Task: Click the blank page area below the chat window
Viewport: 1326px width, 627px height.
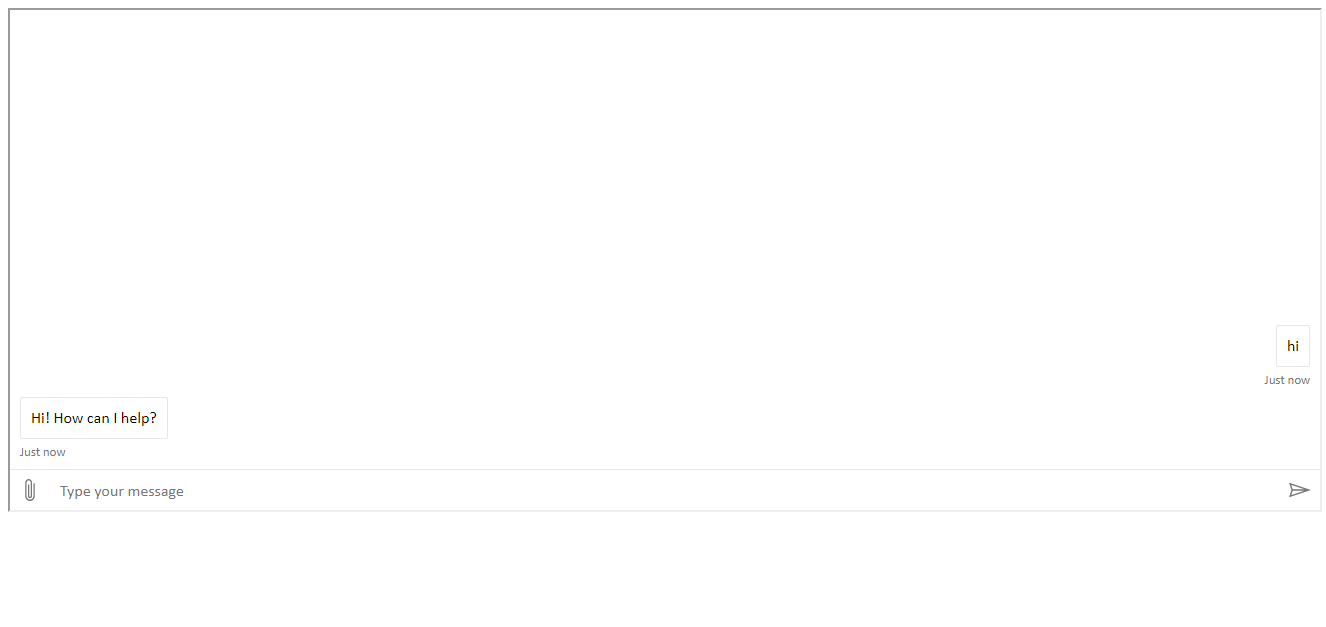Action: 665,570
